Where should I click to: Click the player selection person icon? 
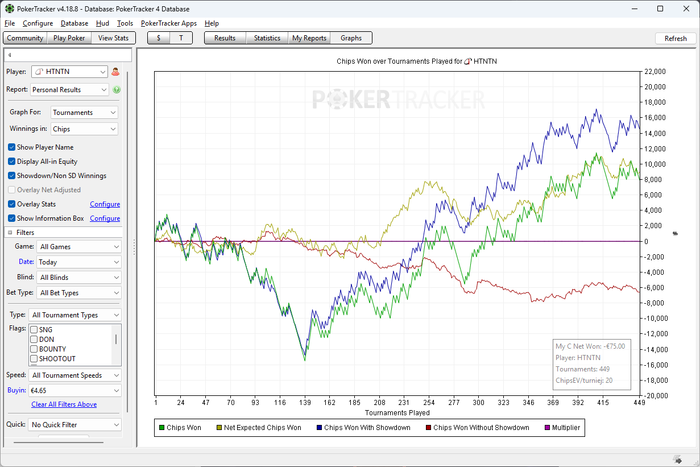click(115, 71)
